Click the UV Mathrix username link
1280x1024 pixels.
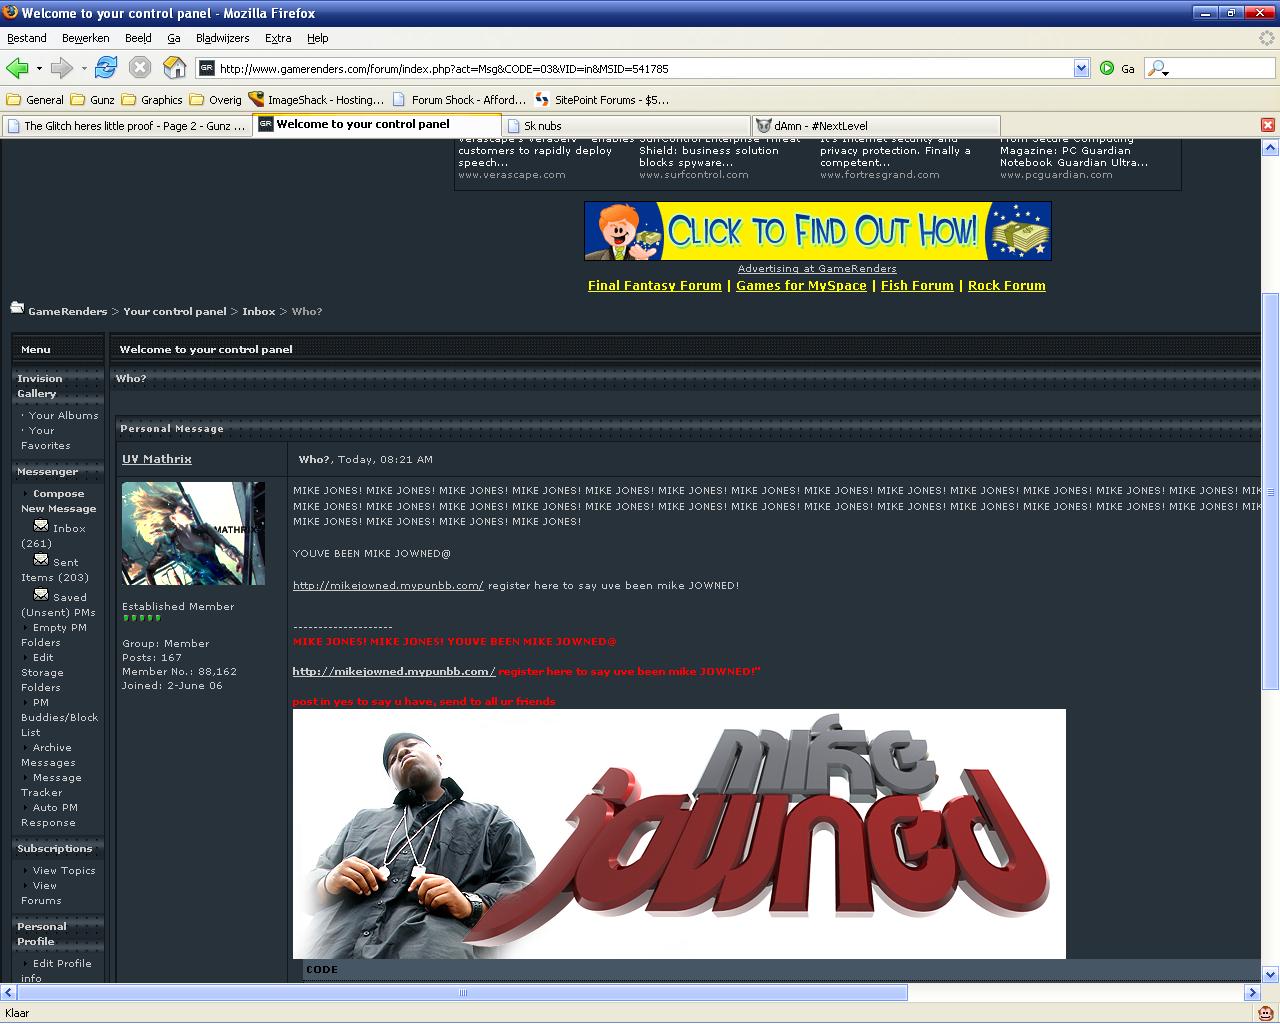click(157, 459)
